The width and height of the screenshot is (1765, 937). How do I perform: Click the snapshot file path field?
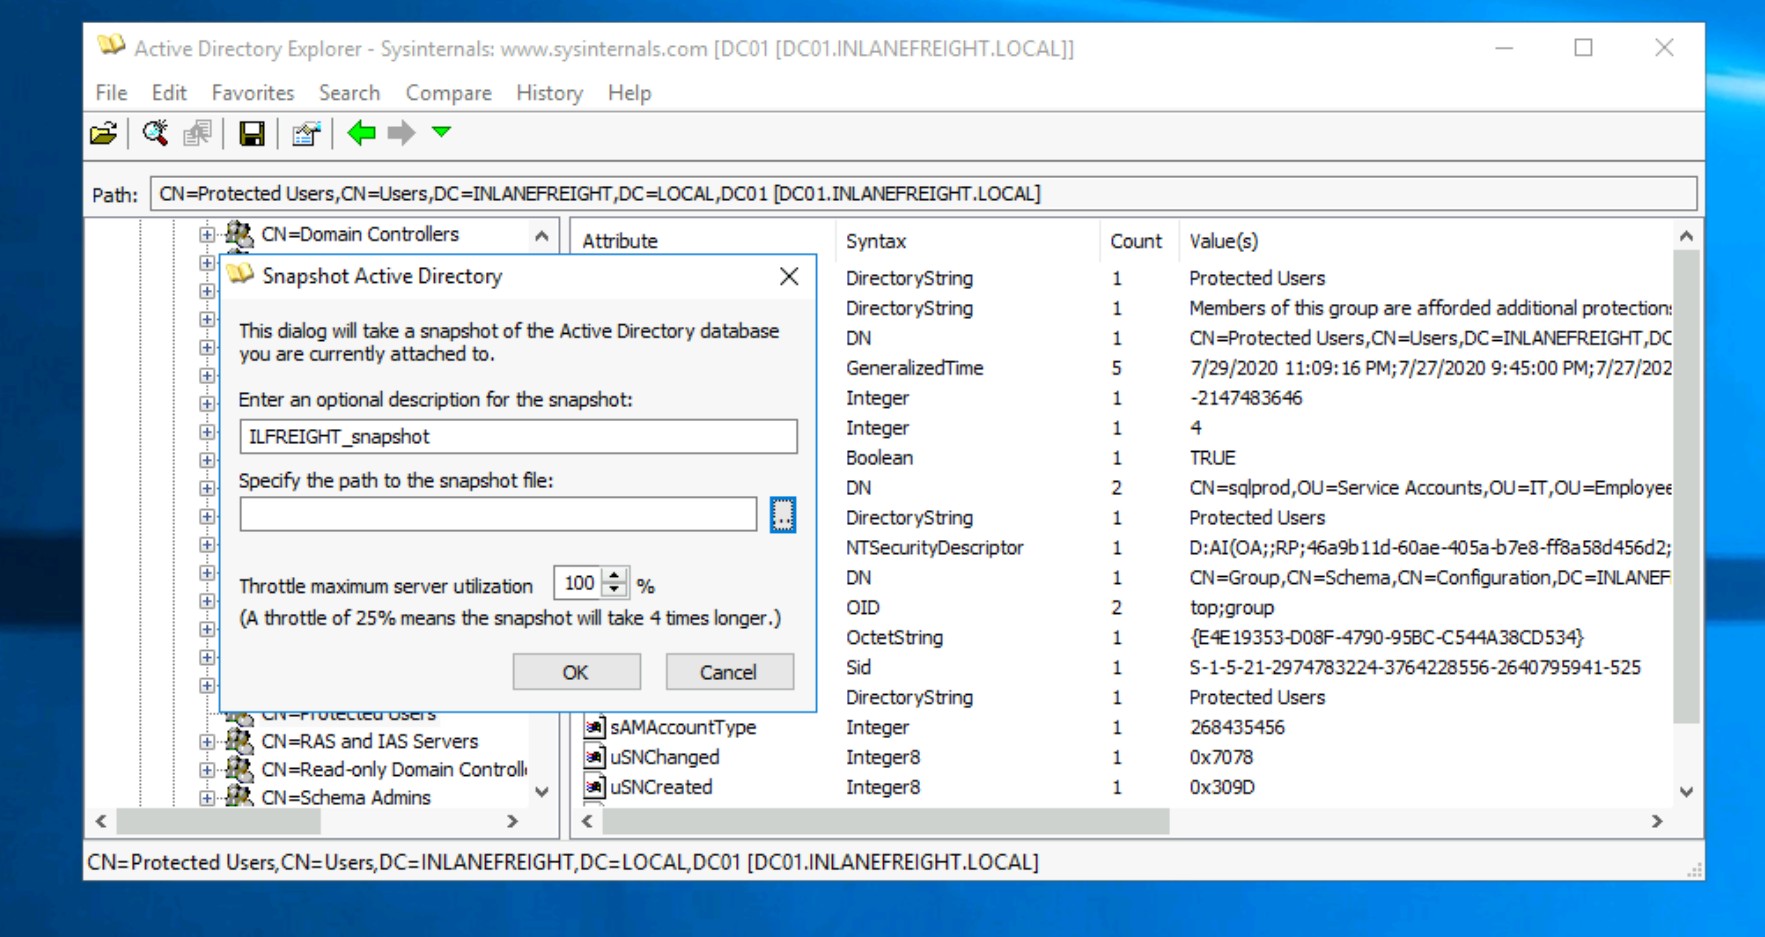[498, 515]
